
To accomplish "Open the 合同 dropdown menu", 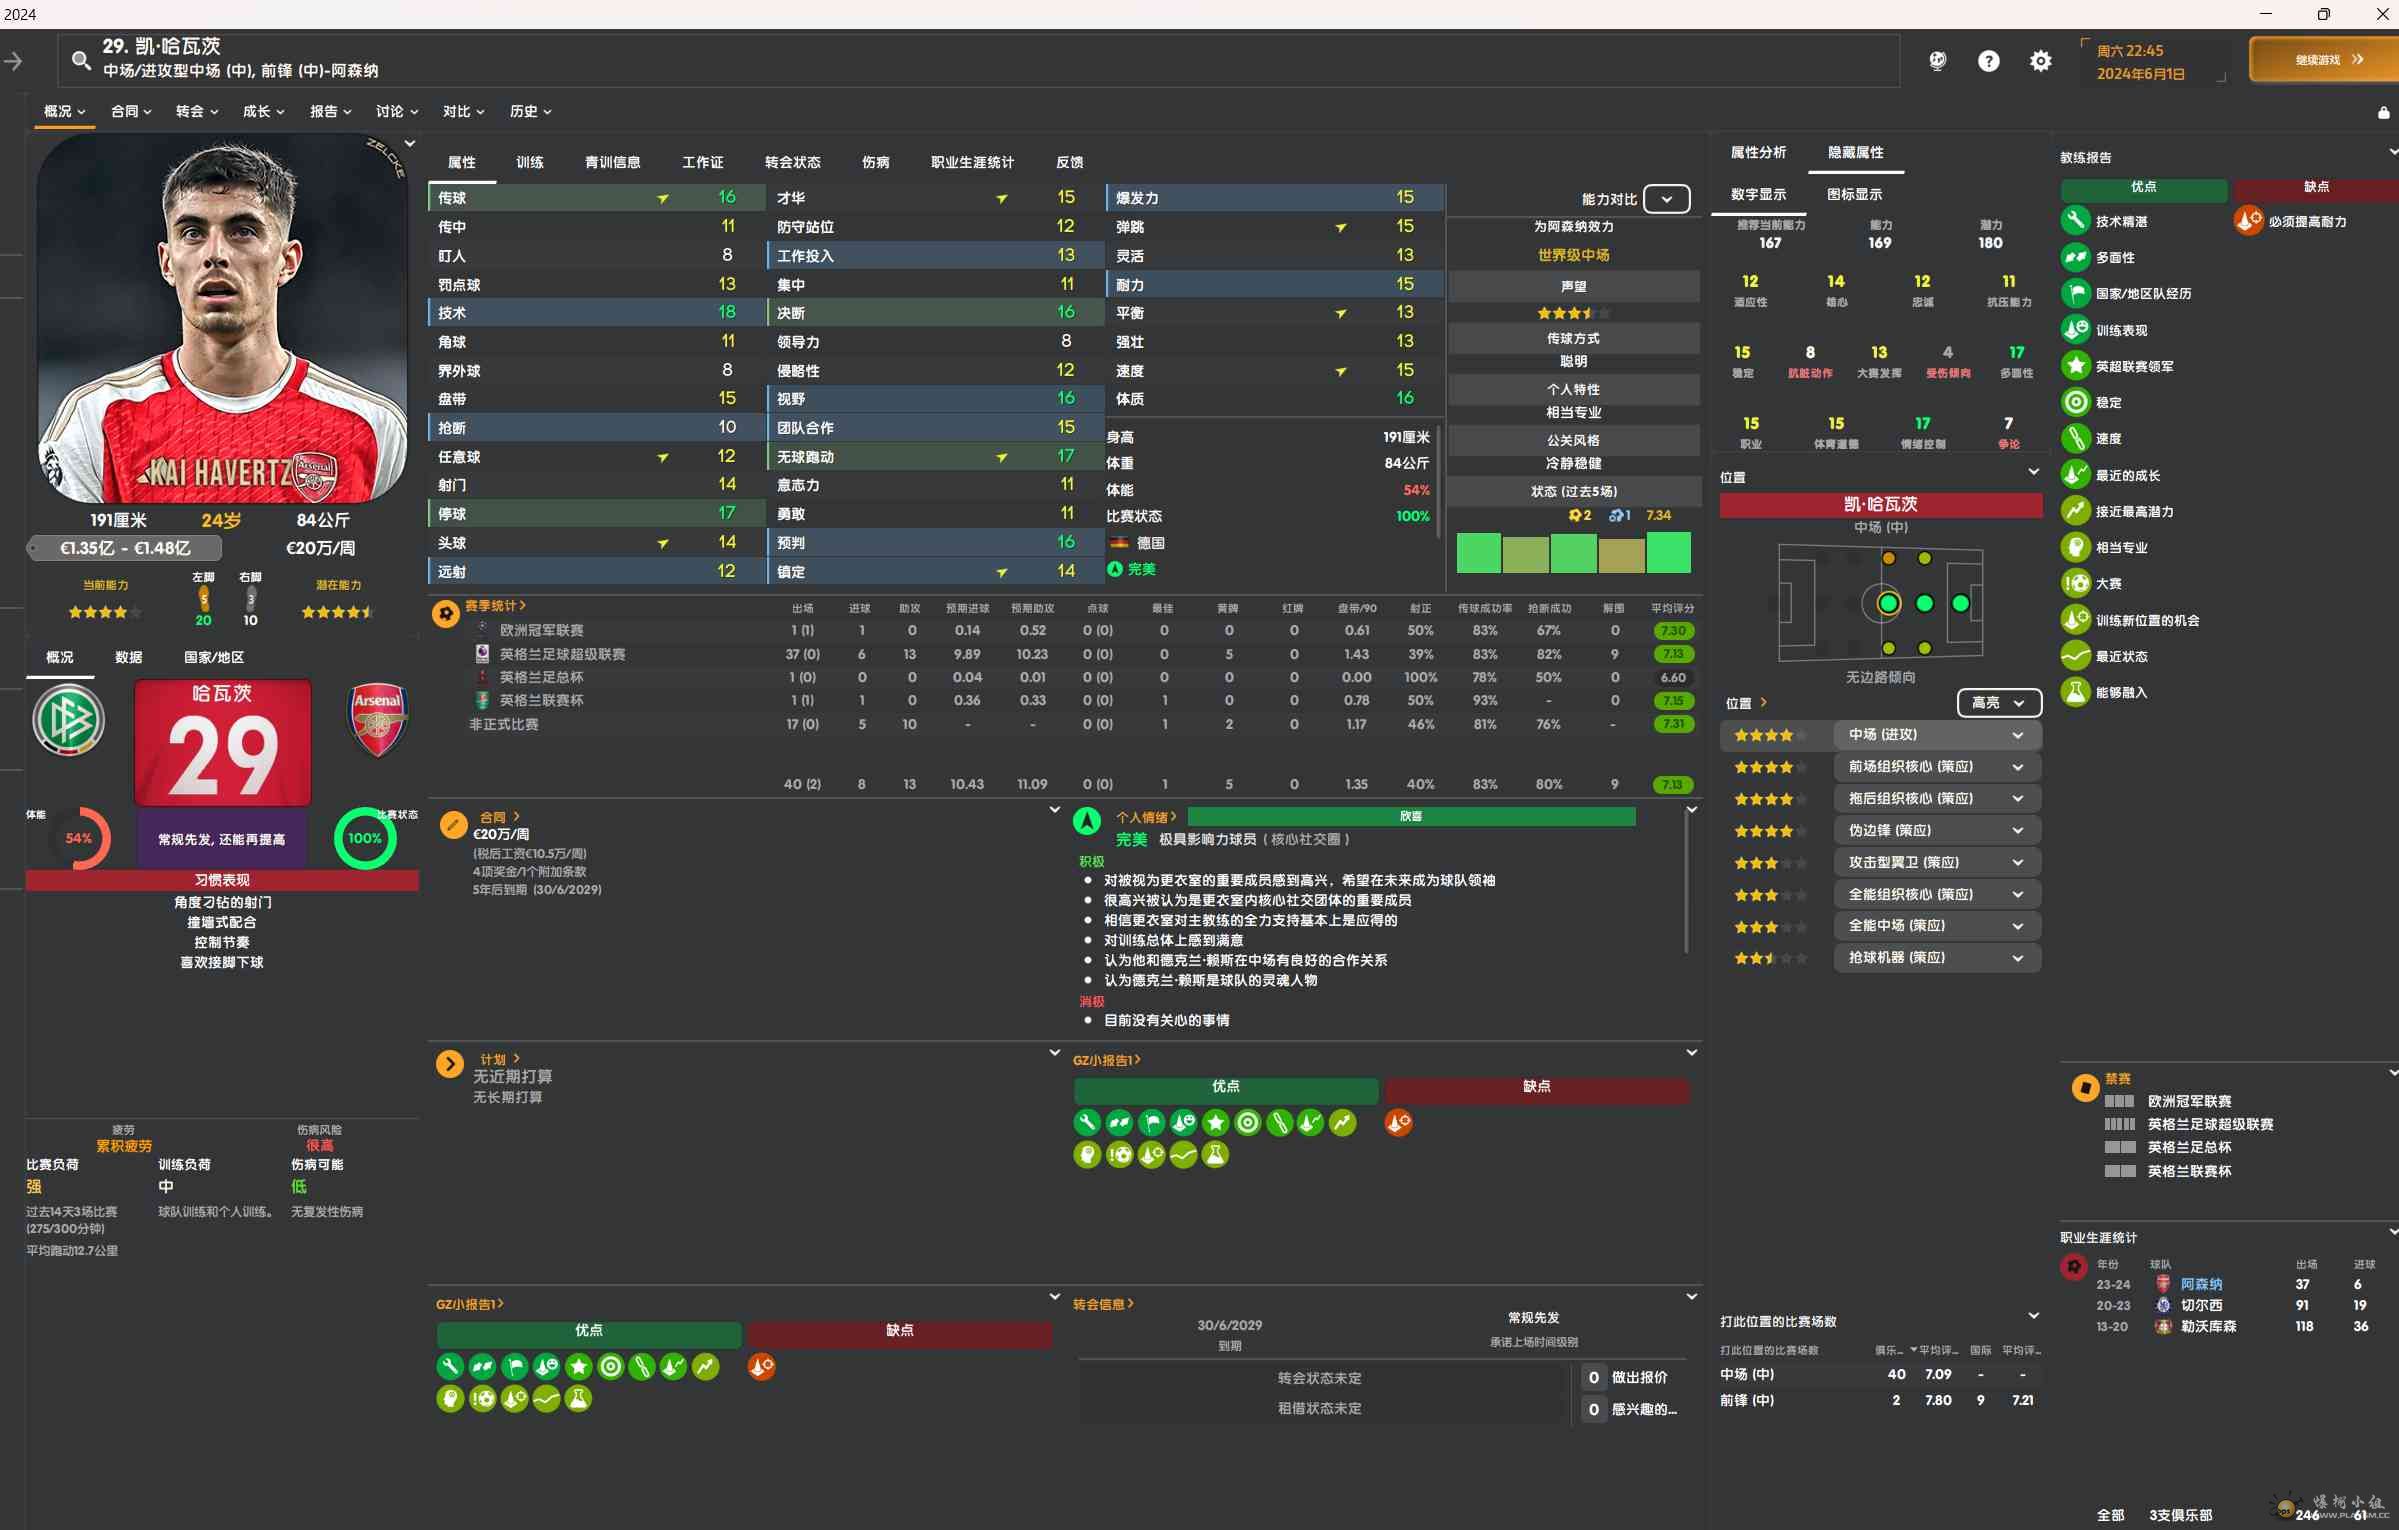I will point(131,111).
